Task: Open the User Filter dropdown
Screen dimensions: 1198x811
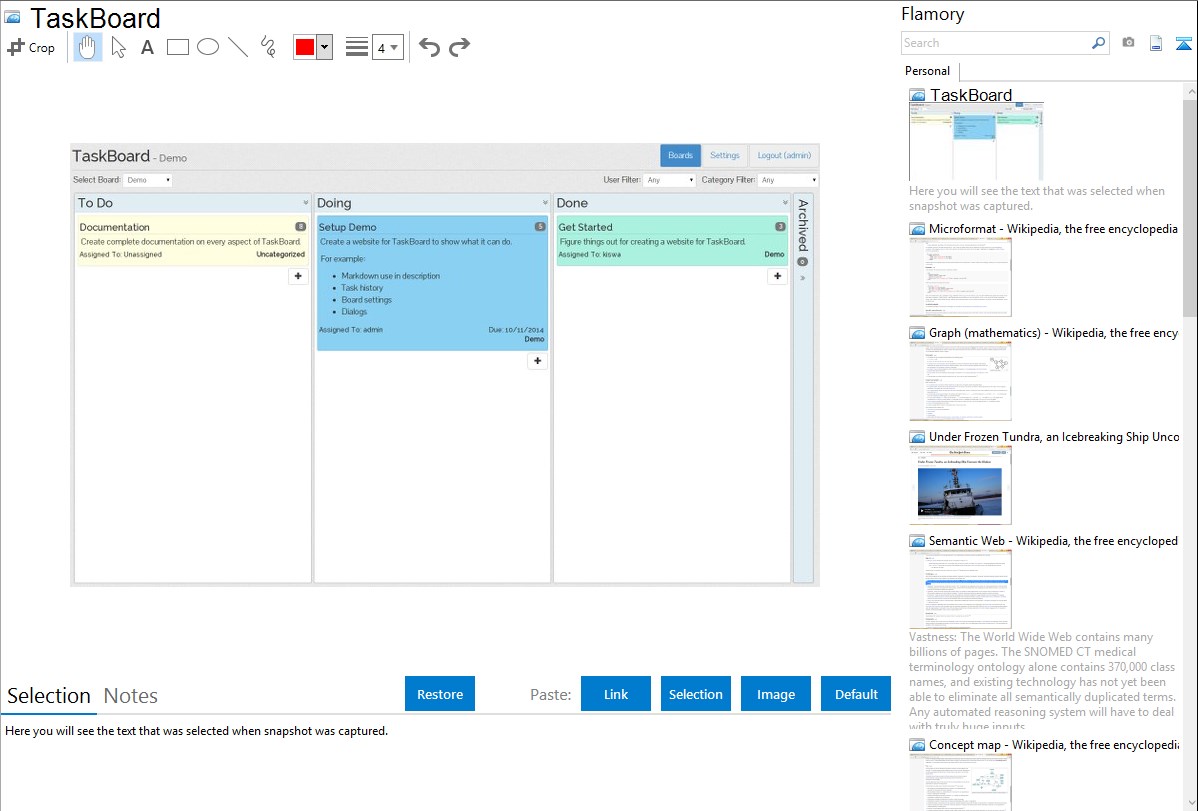Action: pyautogui.click(x=669, y=180)
